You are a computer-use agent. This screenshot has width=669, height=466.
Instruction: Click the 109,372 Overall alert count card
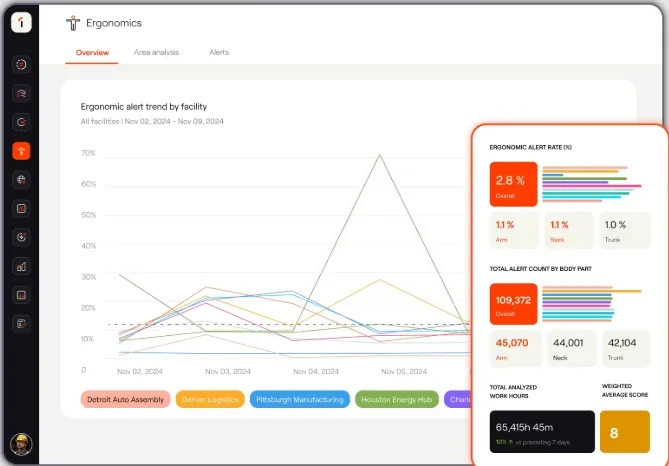pos(513,304)
